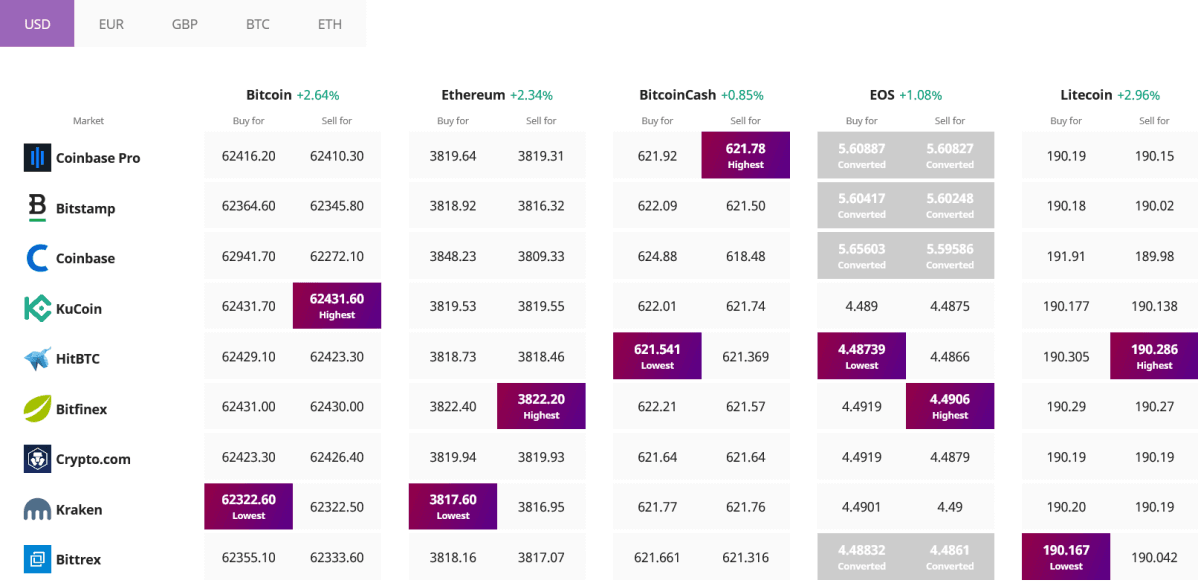Select HitBTC lowest BitcoinCash buy 621.541
The height and width of the screenshot is (583, 1198).
pos(657,356)
